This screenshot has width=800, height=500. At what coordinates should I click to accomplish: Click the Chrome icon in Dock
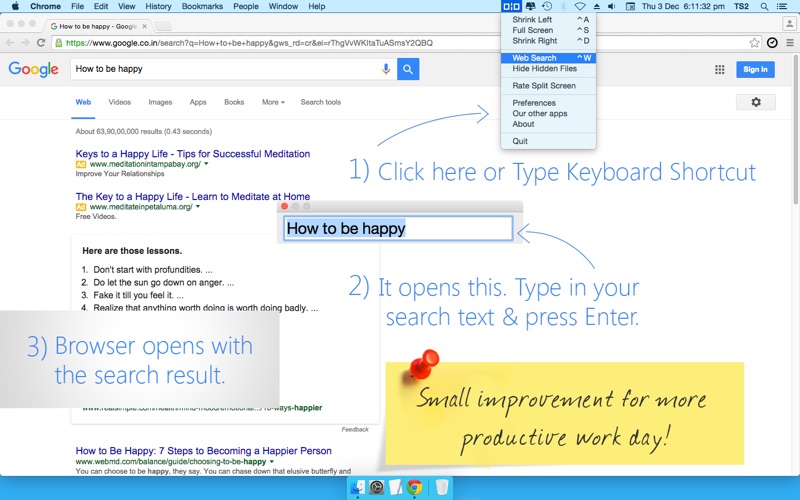tap(414, 488)
